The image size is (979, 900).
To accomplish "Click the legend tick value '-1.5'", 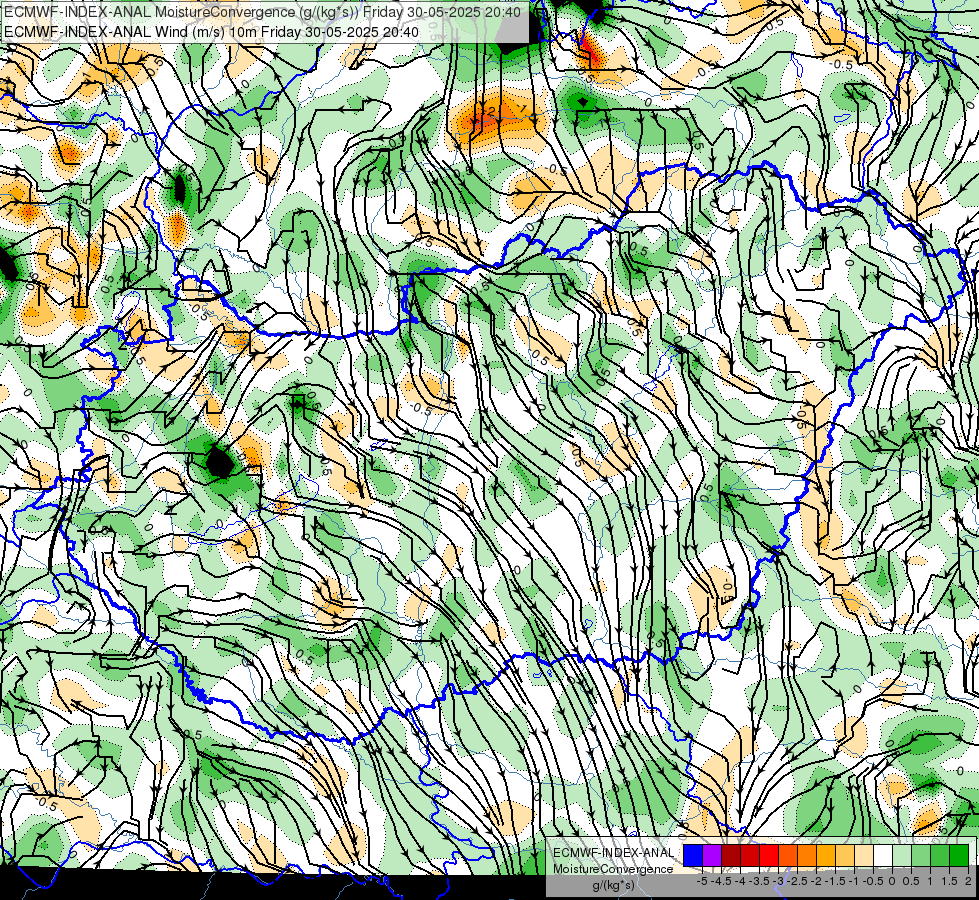I will [836, 881].
